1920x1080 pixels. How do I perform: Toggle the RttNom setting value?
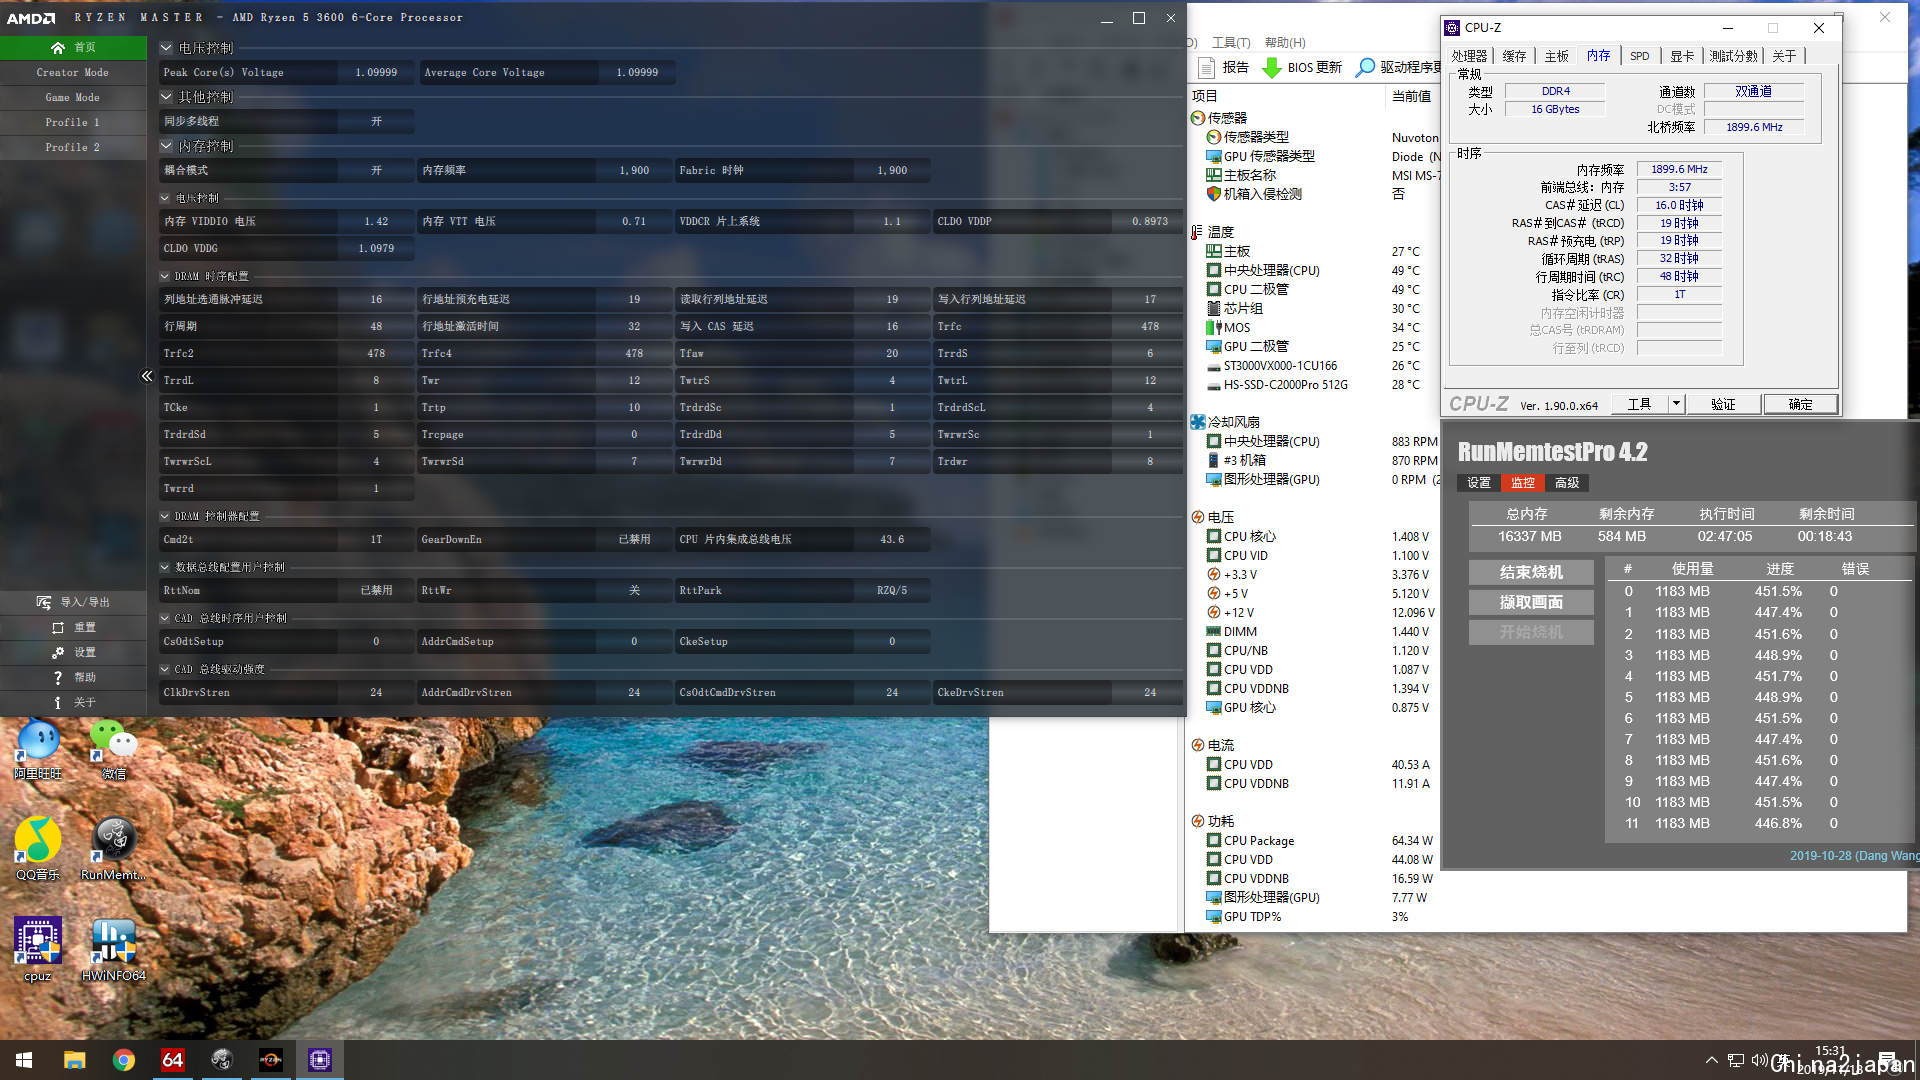[376, 590]
